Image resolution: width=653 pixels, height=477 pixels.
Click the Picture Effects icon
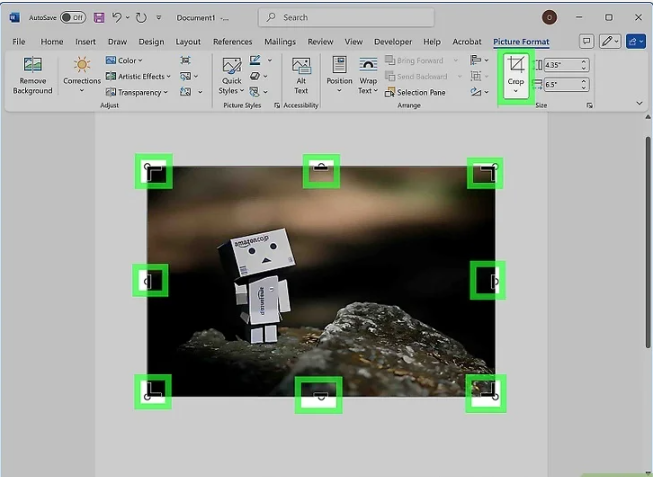(x=255, y=76)
